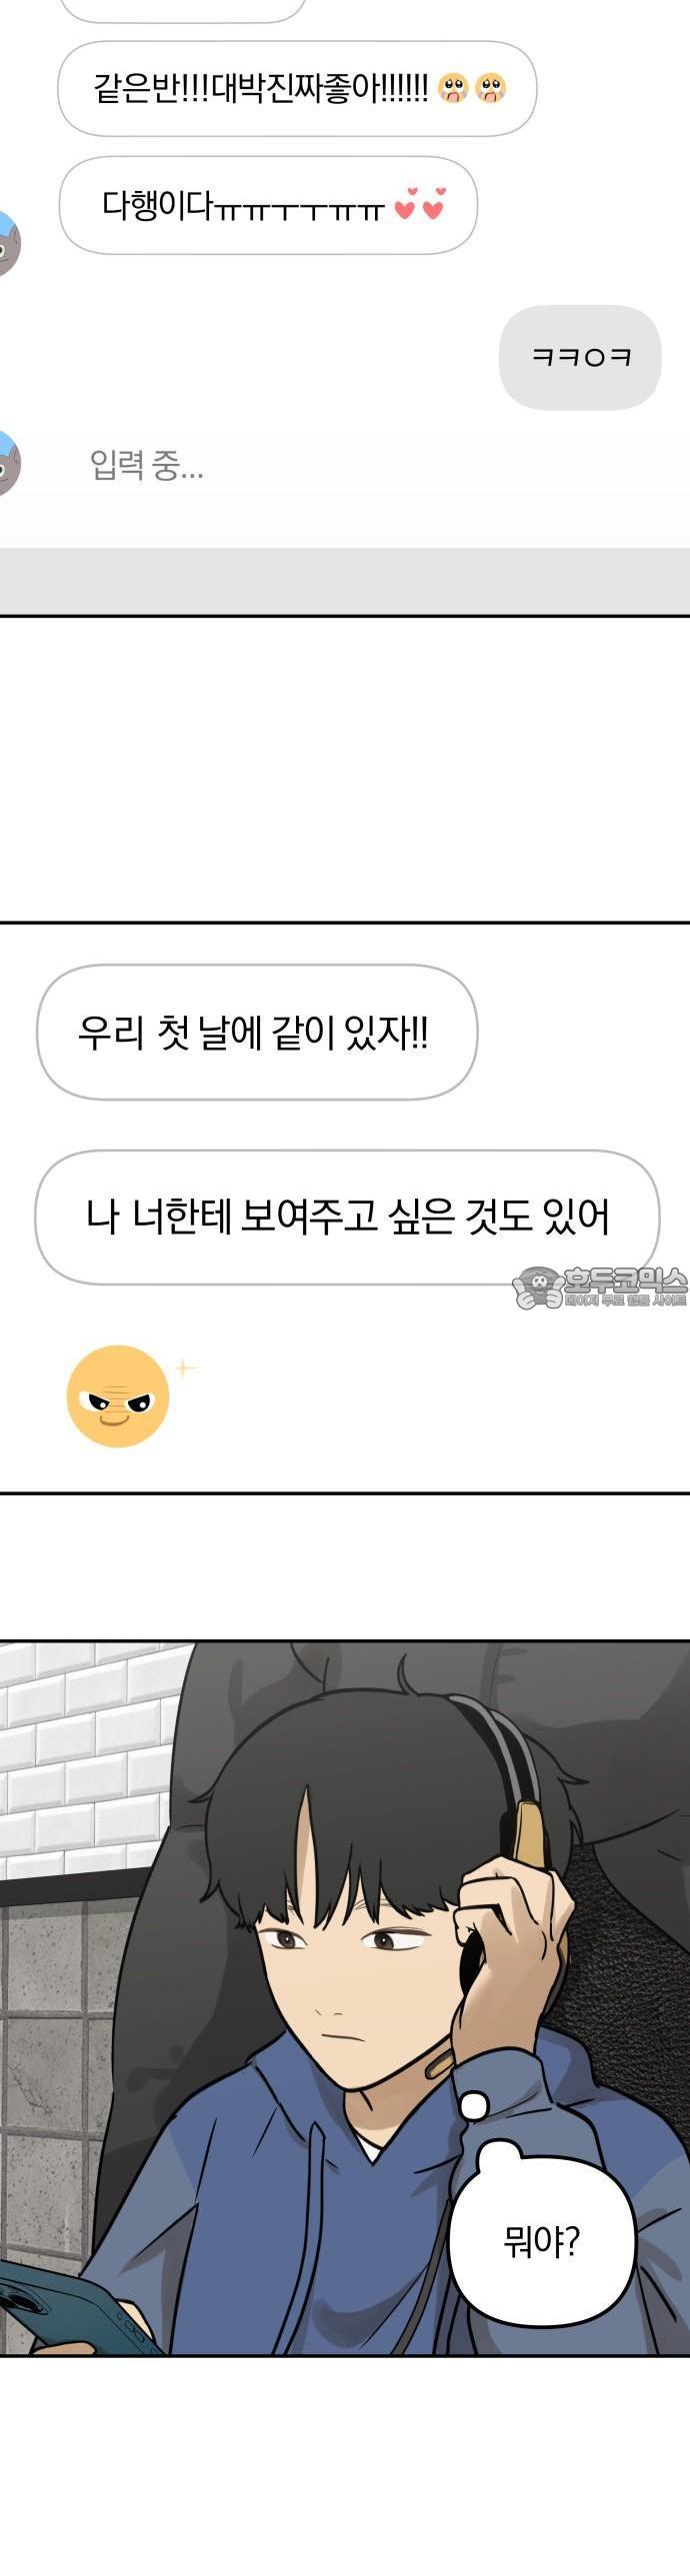The width and height of the screenshot is (690, 2576).
Task: Tap the 나 너한테 보여주고 싶은 것도 있어 bubble
Action: tap(347, 1217)
